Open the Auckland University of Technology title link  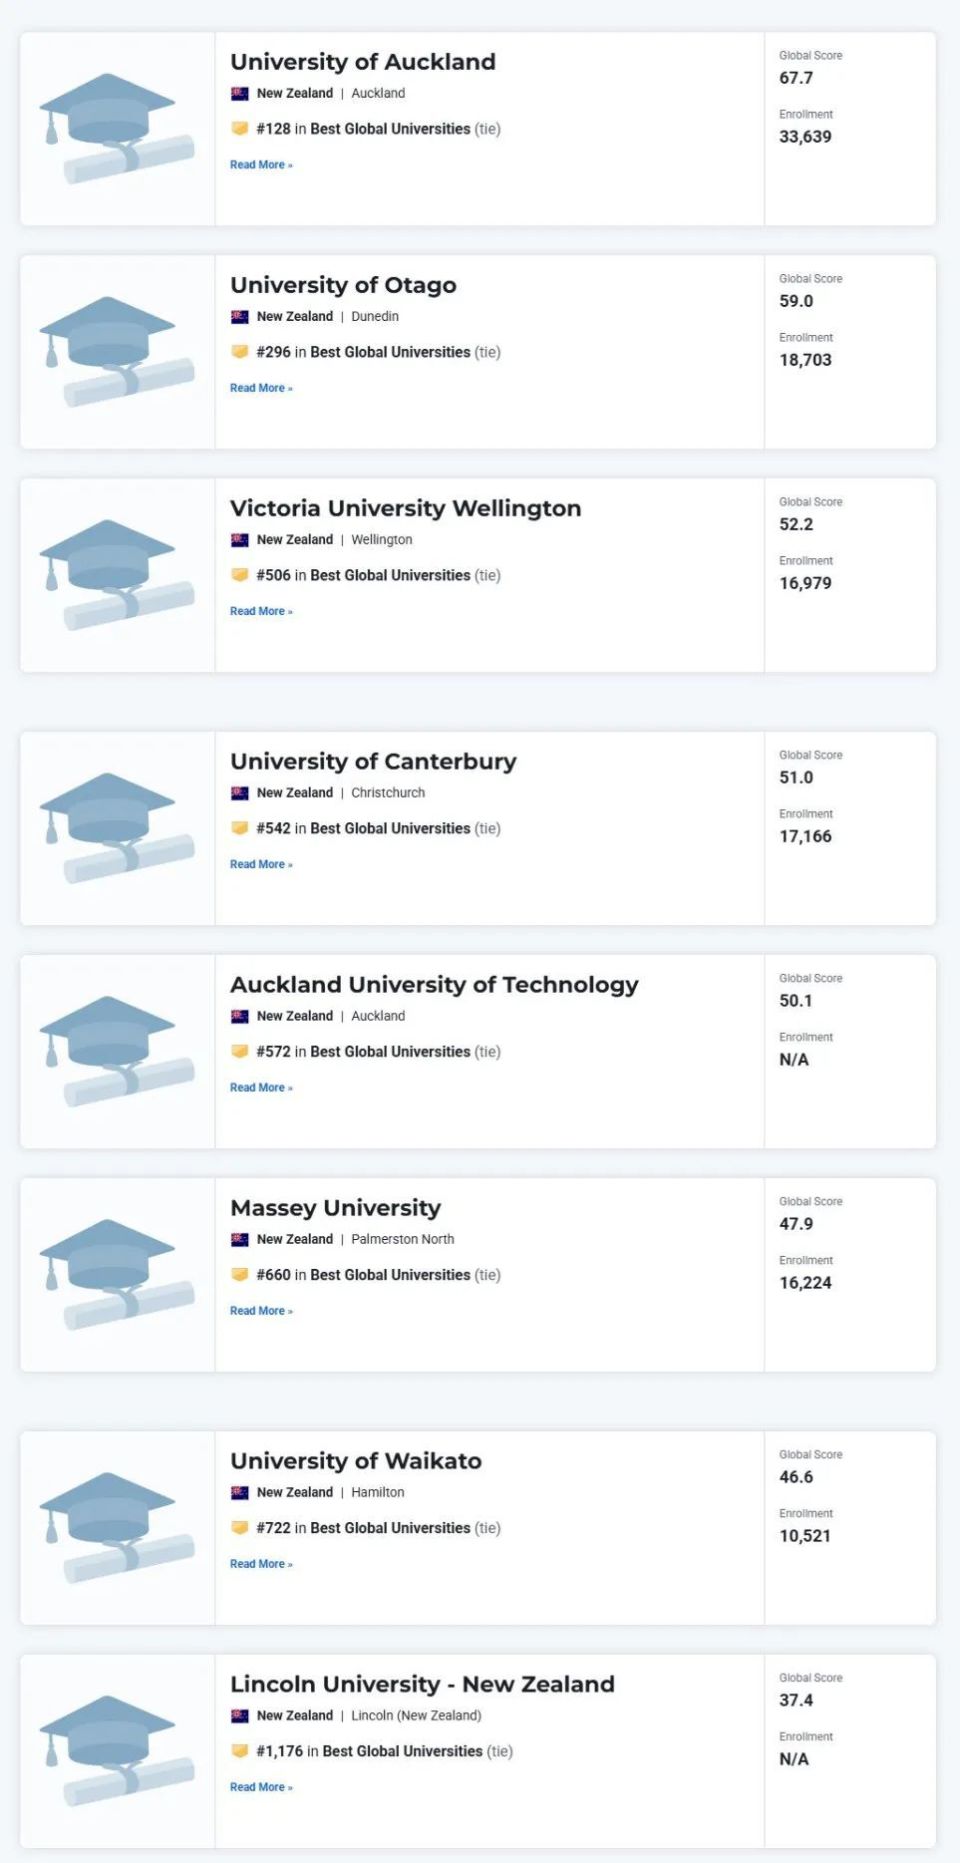[434, 985]
